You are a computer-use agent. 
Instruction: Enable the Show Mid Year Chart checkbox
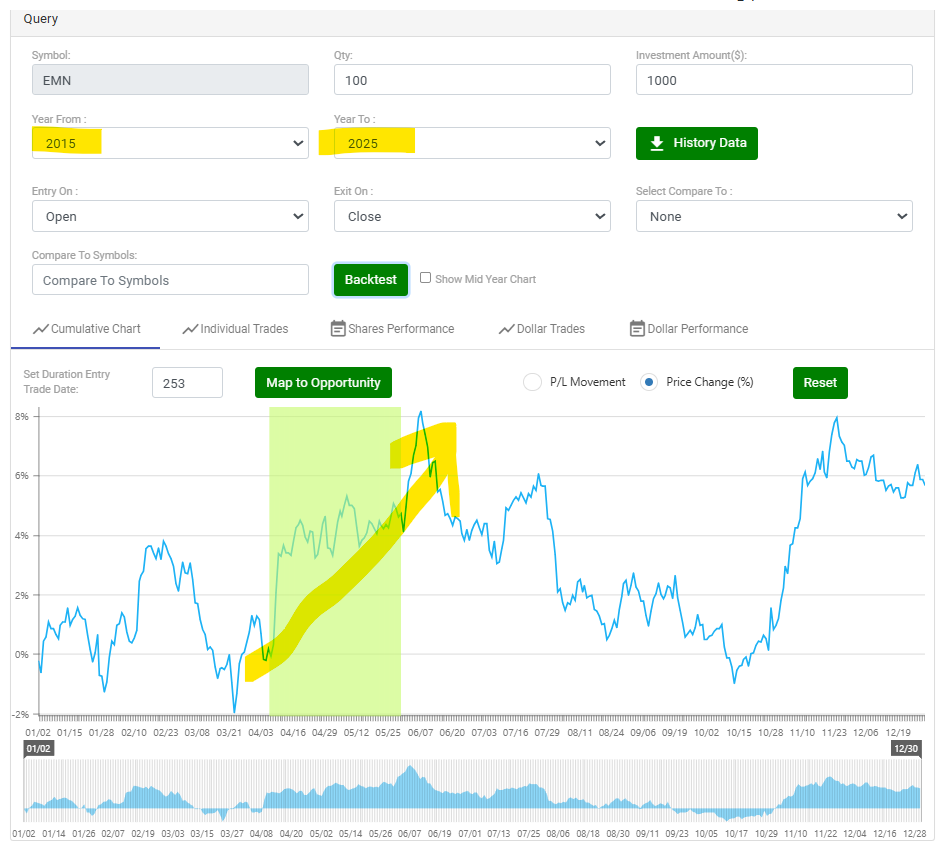(425, 278)
